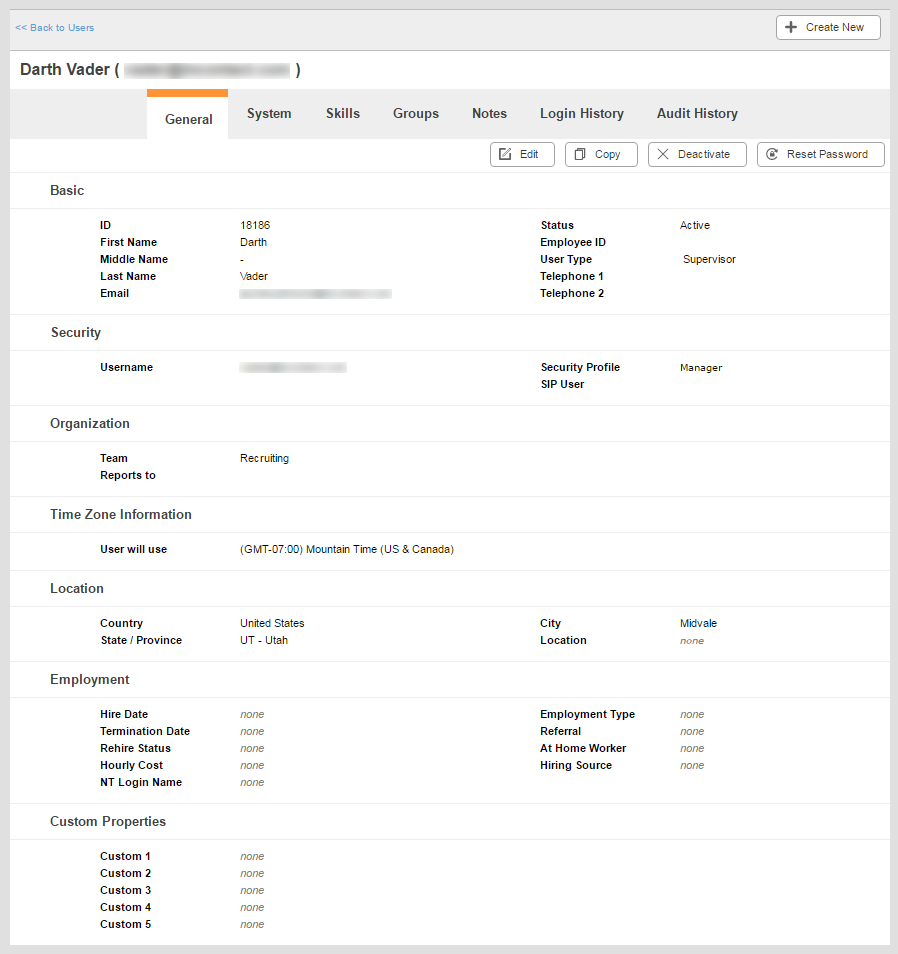Click the Create New button
Image resolution: width=898 pixels, height=954 pixels.
(828, 27)
